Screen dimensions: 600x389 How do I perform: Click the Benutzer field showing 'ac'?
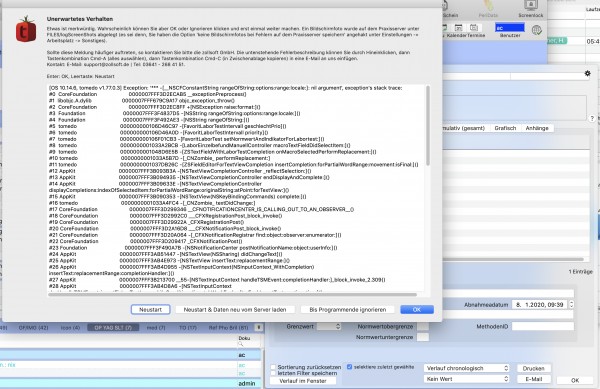(x=510, y=28)
